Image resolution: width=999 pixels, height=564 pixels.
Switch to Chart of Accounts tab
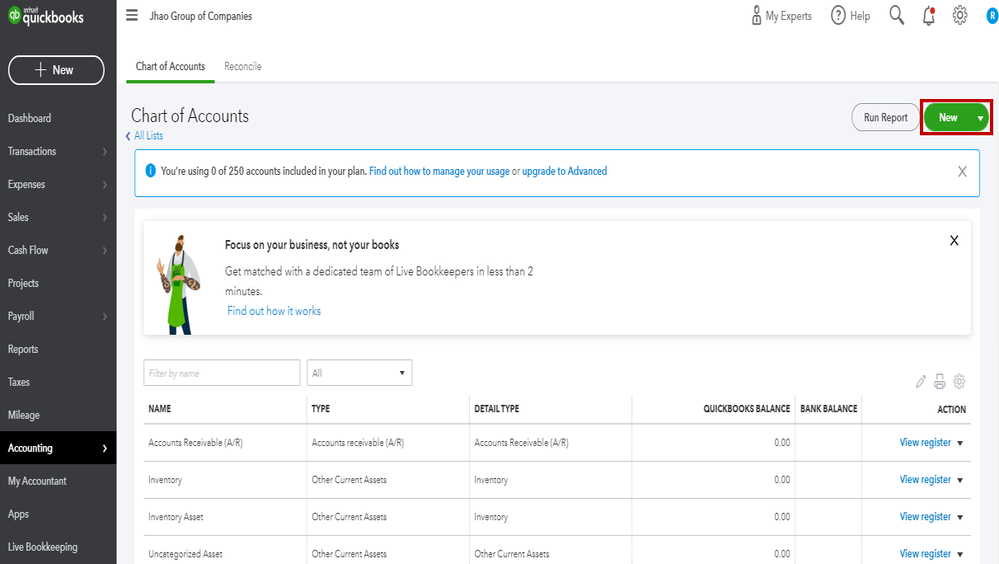170,66
